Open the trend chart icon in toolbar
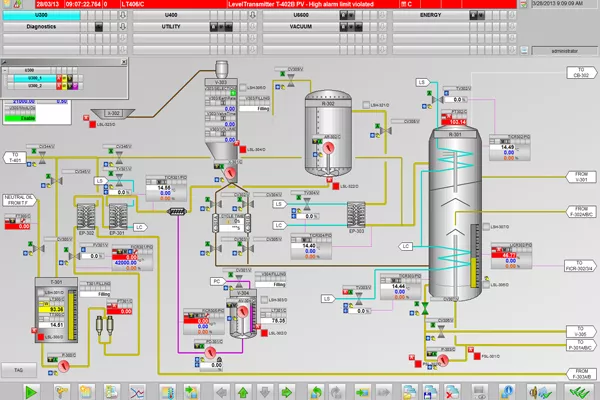The height and width of the screenshot is (400, 600). (x=139, y=390)
